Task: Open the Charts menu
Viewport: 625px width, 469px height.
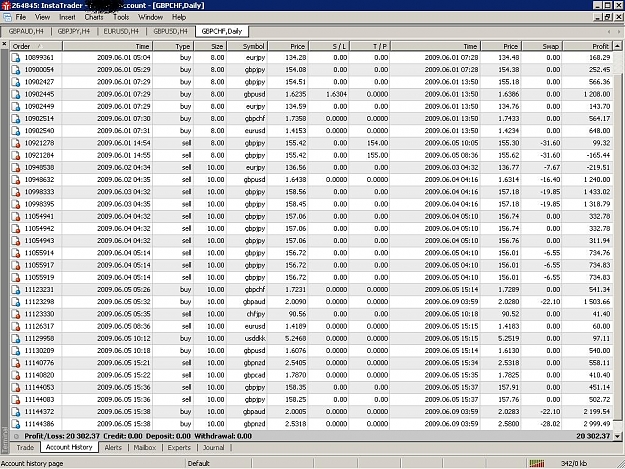Action: tap(94, 17)
